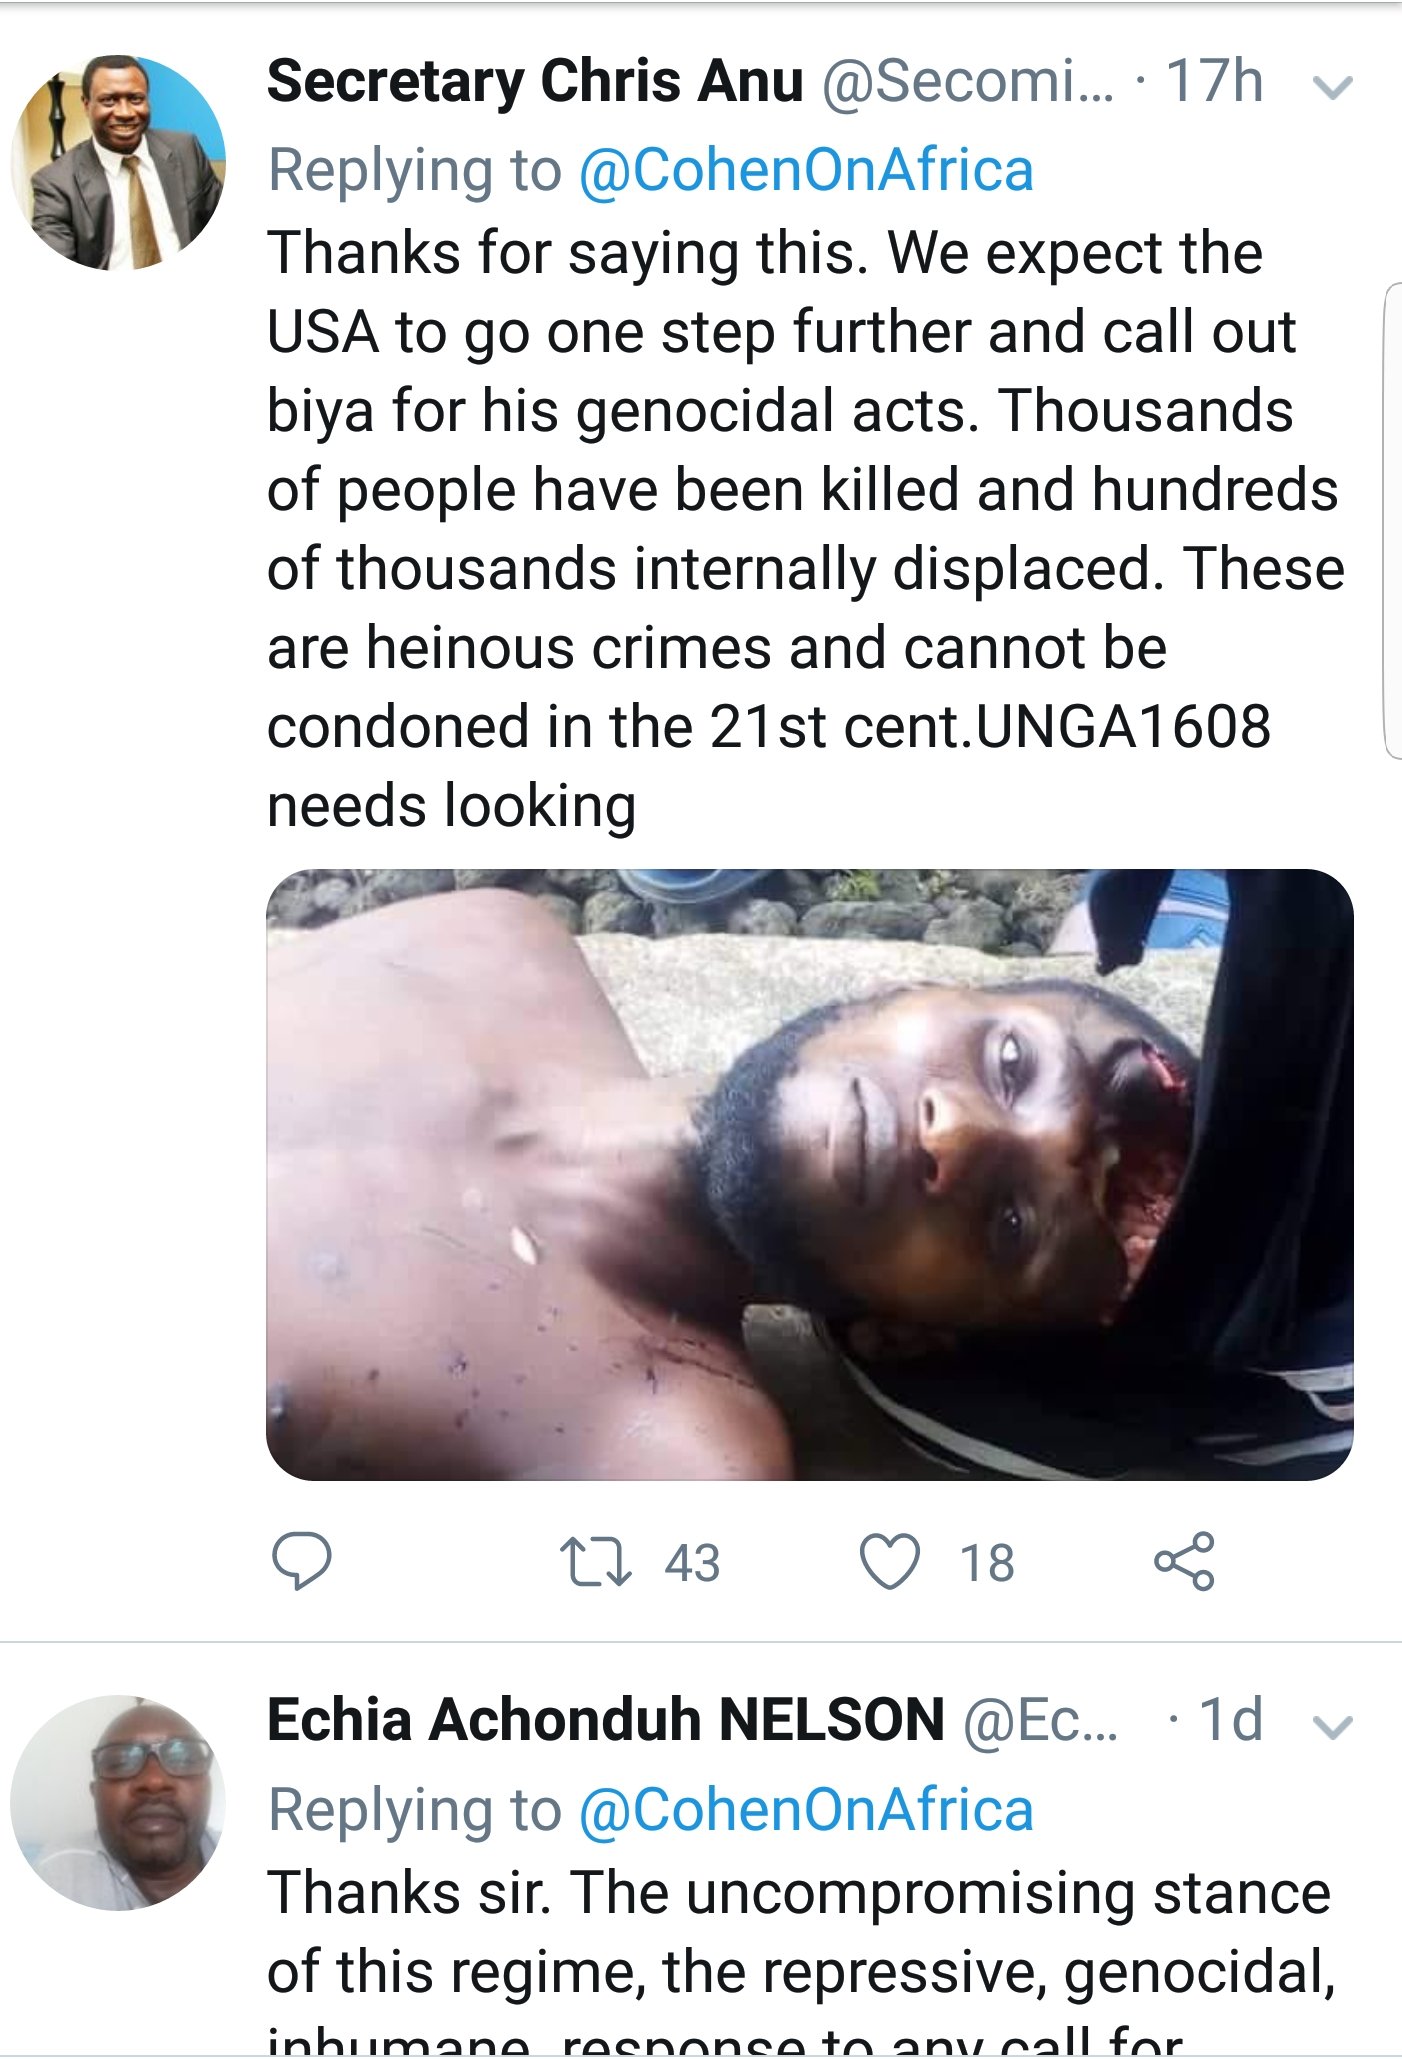1402x2059 pixels.
Task: Open @CohenOnAfrica mention in Chris Anu's reply
Action: [x=805, y=170]
